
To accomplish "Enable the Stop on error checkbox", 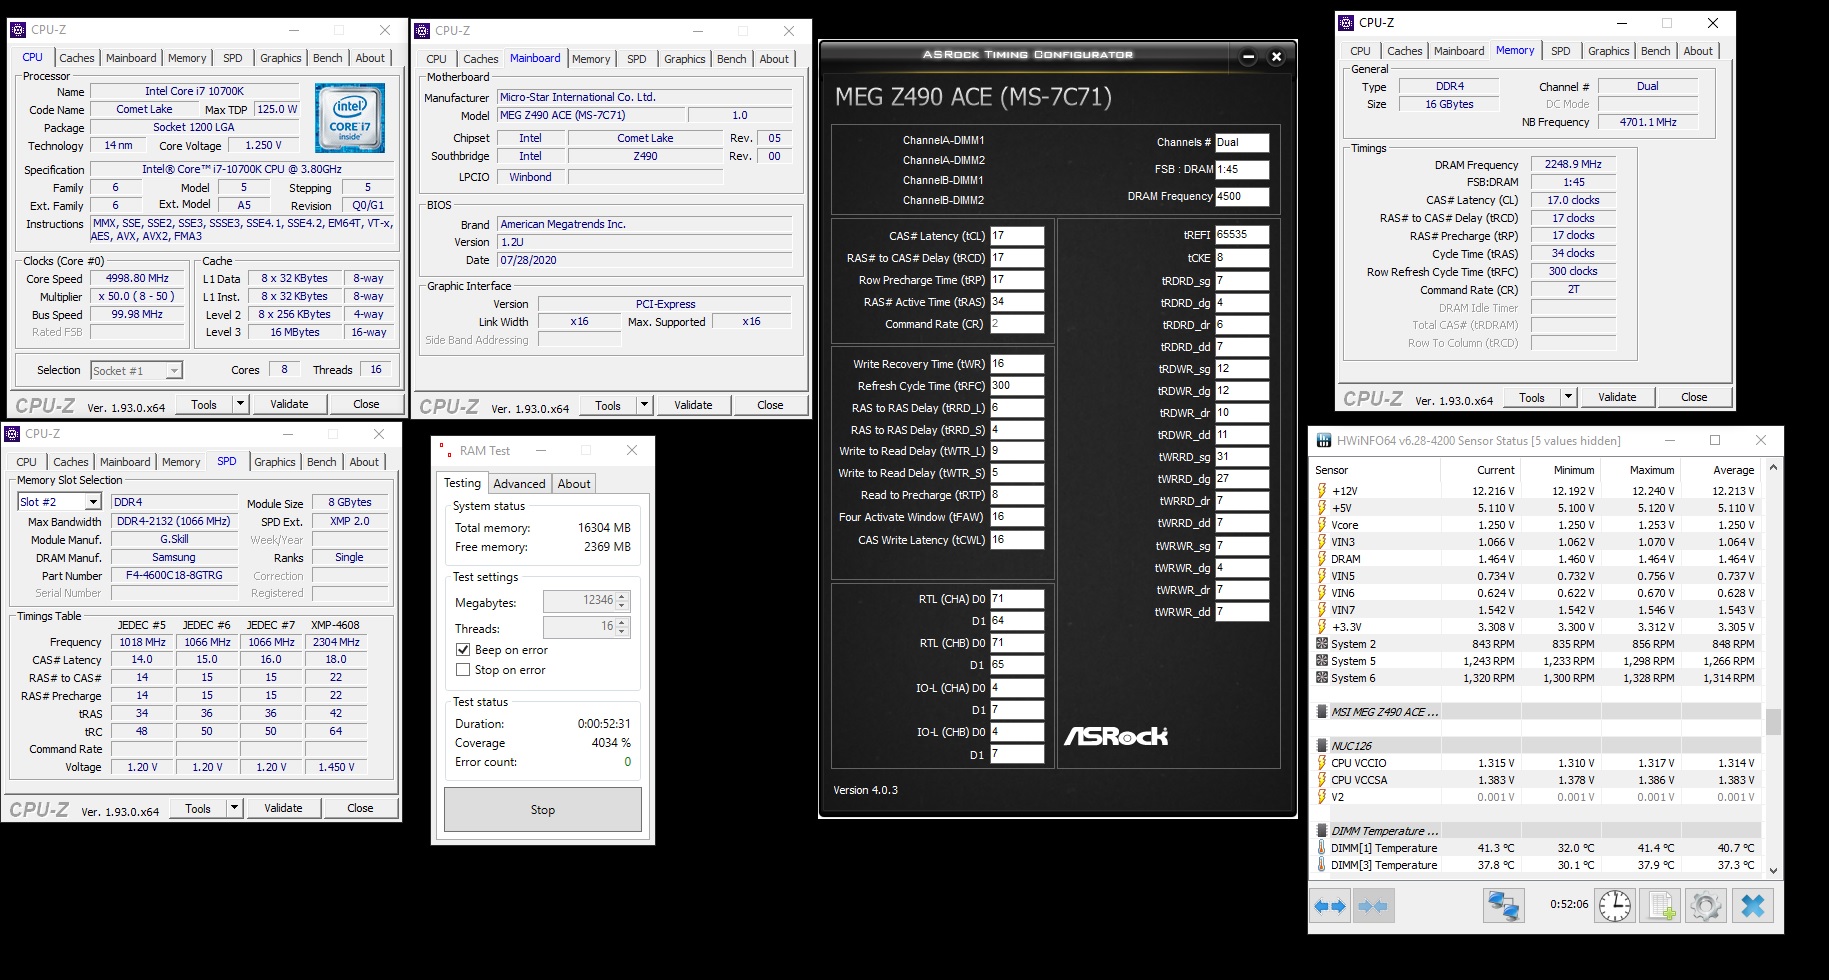I will click(x=463, y=670).
